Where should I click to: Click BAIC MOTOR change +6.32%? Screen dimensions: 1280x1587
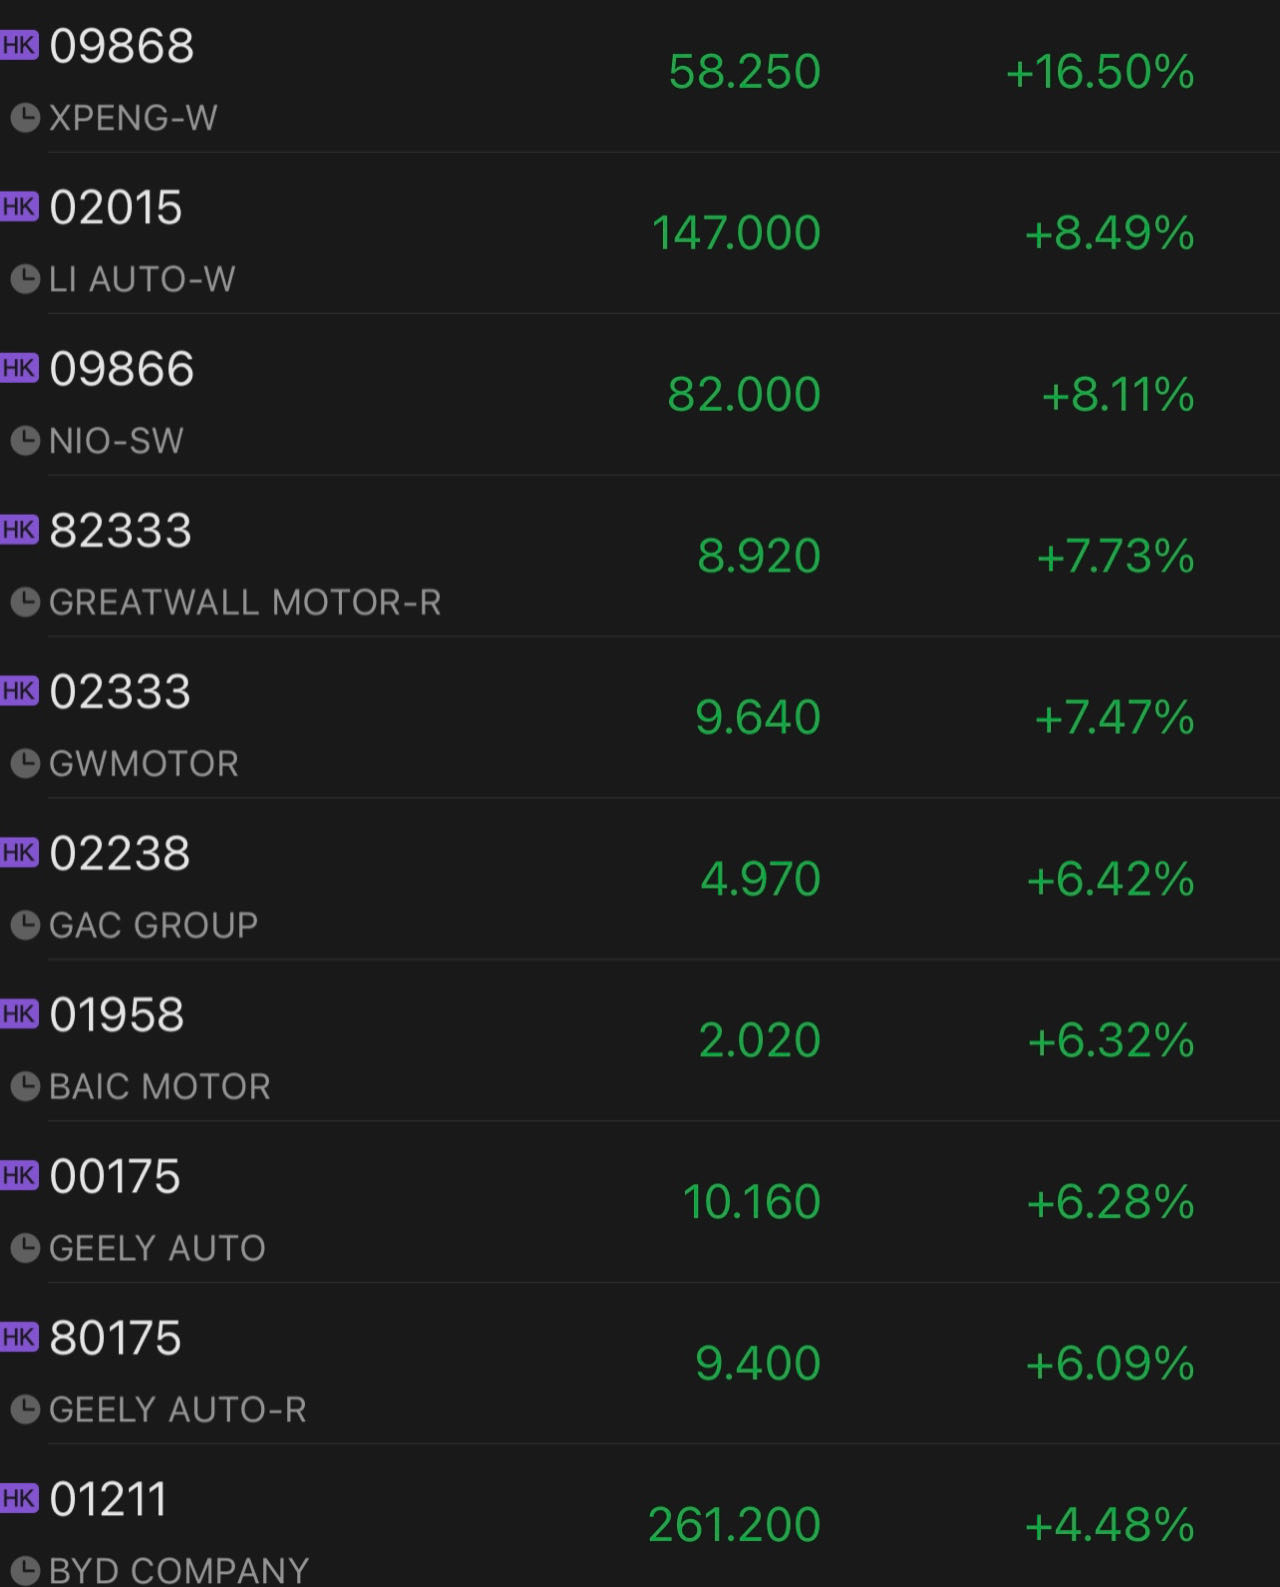1111,1041
